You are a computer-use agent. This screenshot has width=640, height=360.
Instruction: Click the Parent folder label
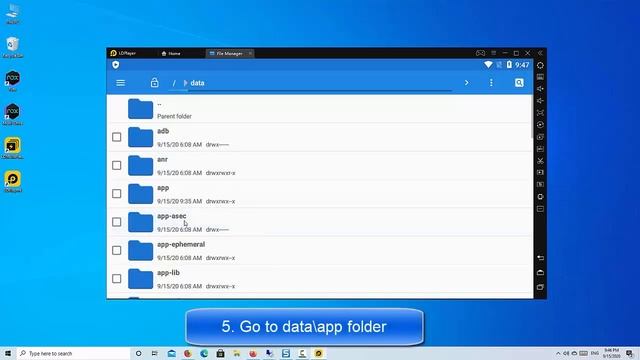174,116
